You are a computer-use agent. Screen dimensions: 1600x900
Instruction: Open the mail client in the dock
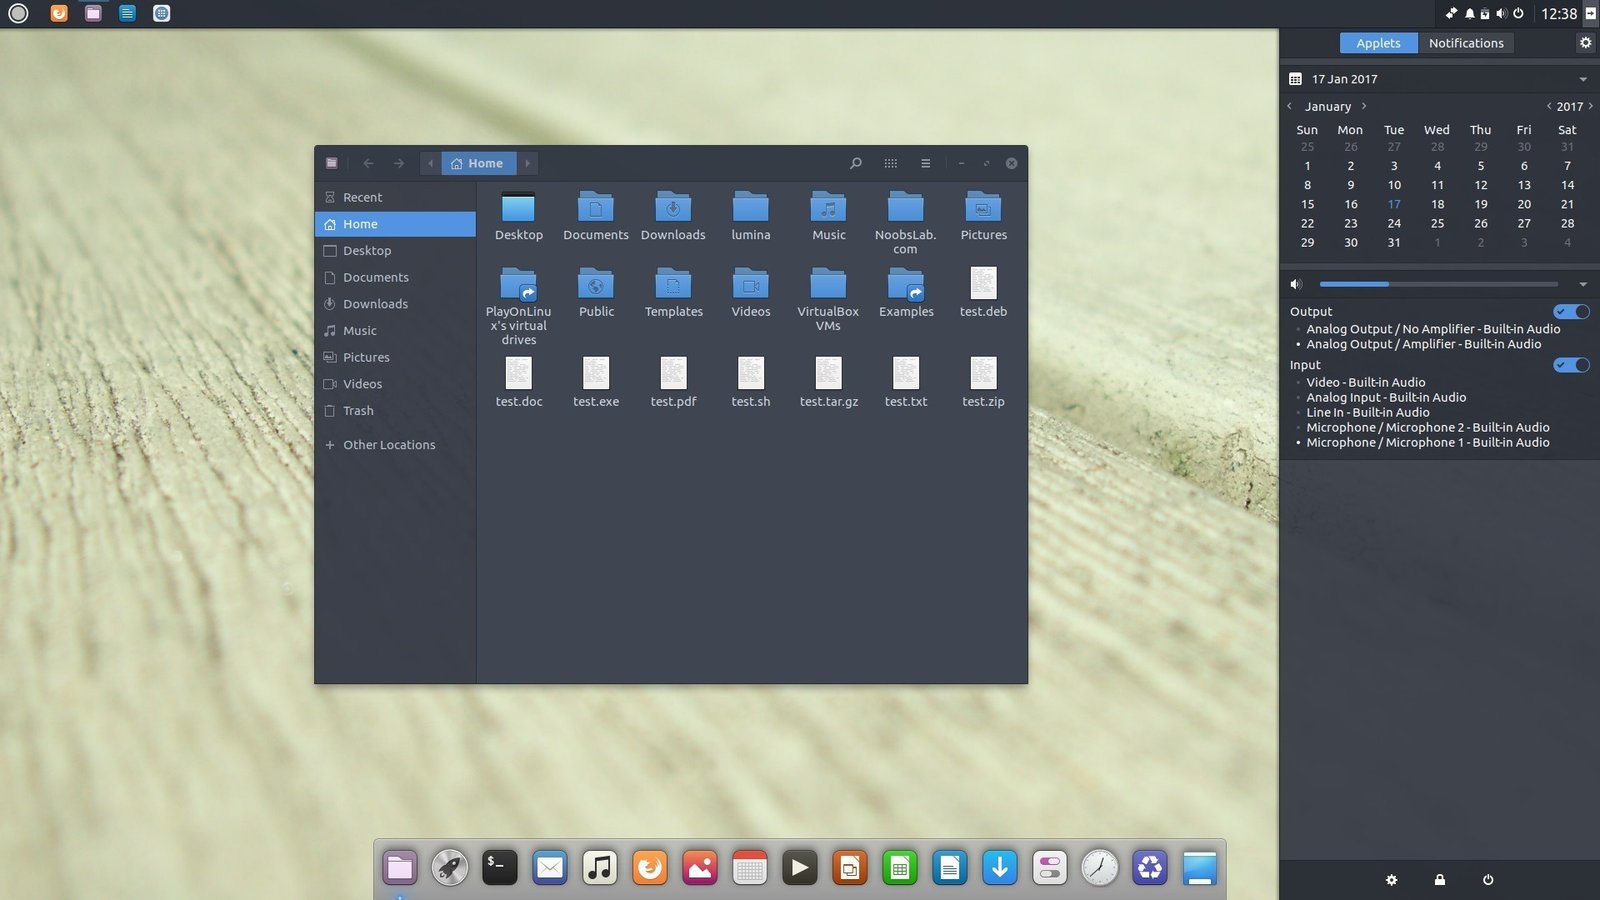[x=549, y=867]
